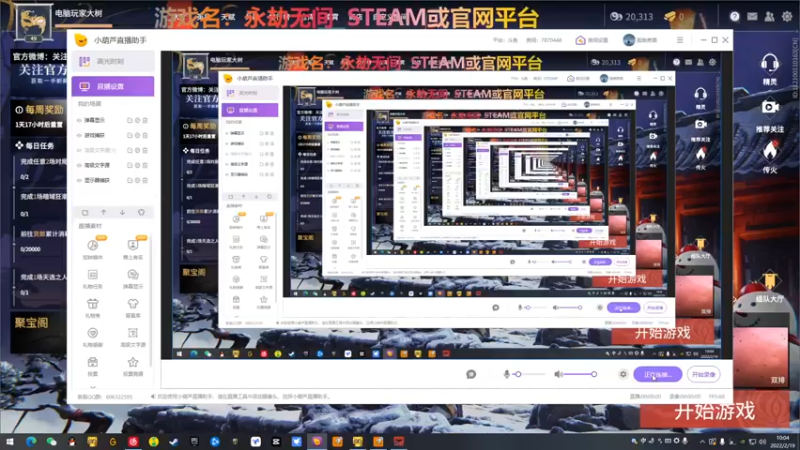Screen dimensions: 800x450
Task: Open the game mail envelope icon
Action: (752, 16)
